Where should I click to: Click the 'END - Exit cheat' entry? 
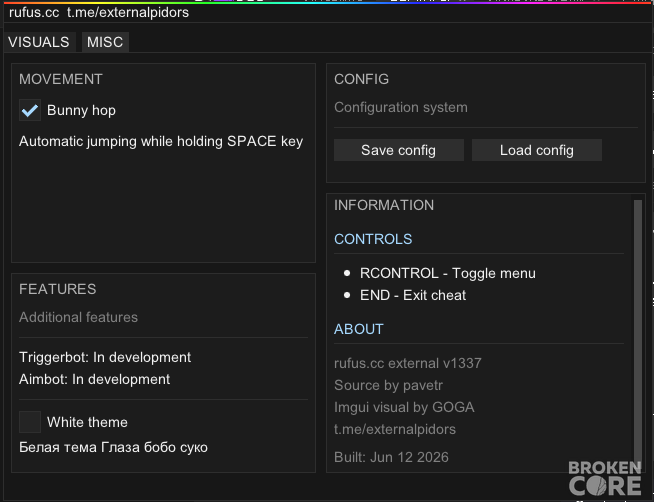pyautogui.click(x=413, y=295)
